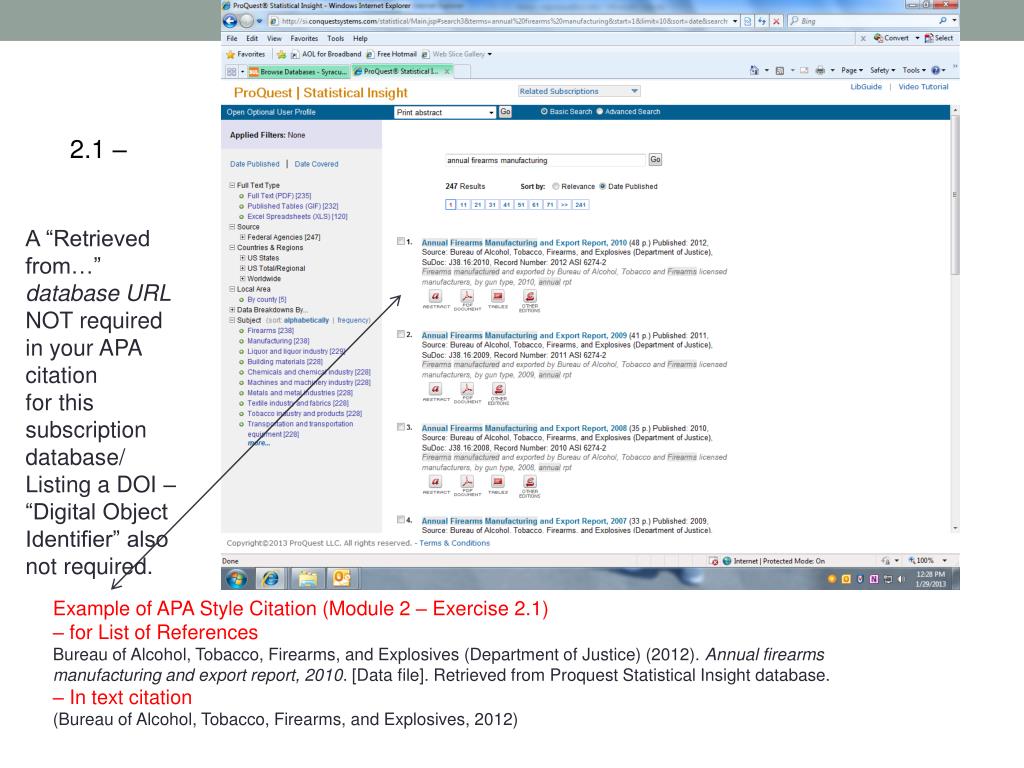Screen dimensions: 1024x768
Task: Filter by Full Text (PDF) [235]
Action: pos(280,196)
